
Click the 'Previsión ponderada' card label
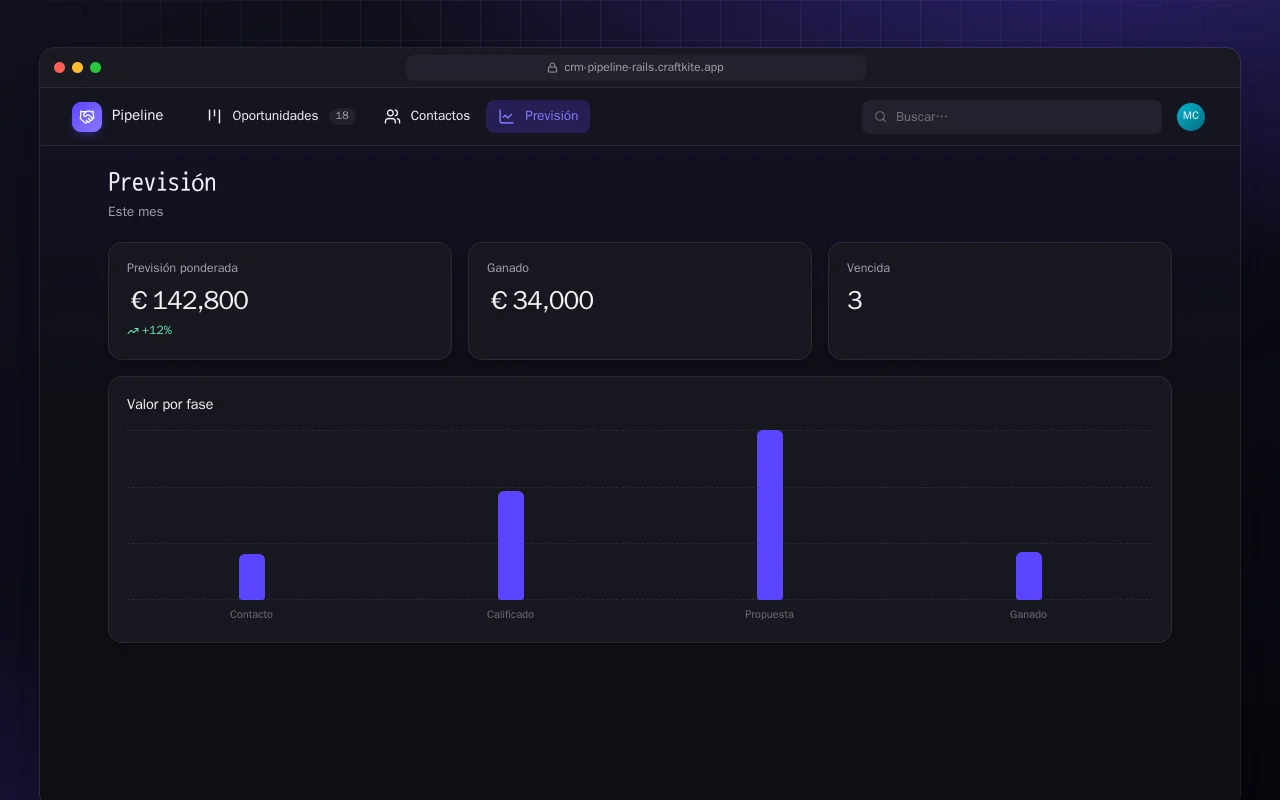pos(182,268)
